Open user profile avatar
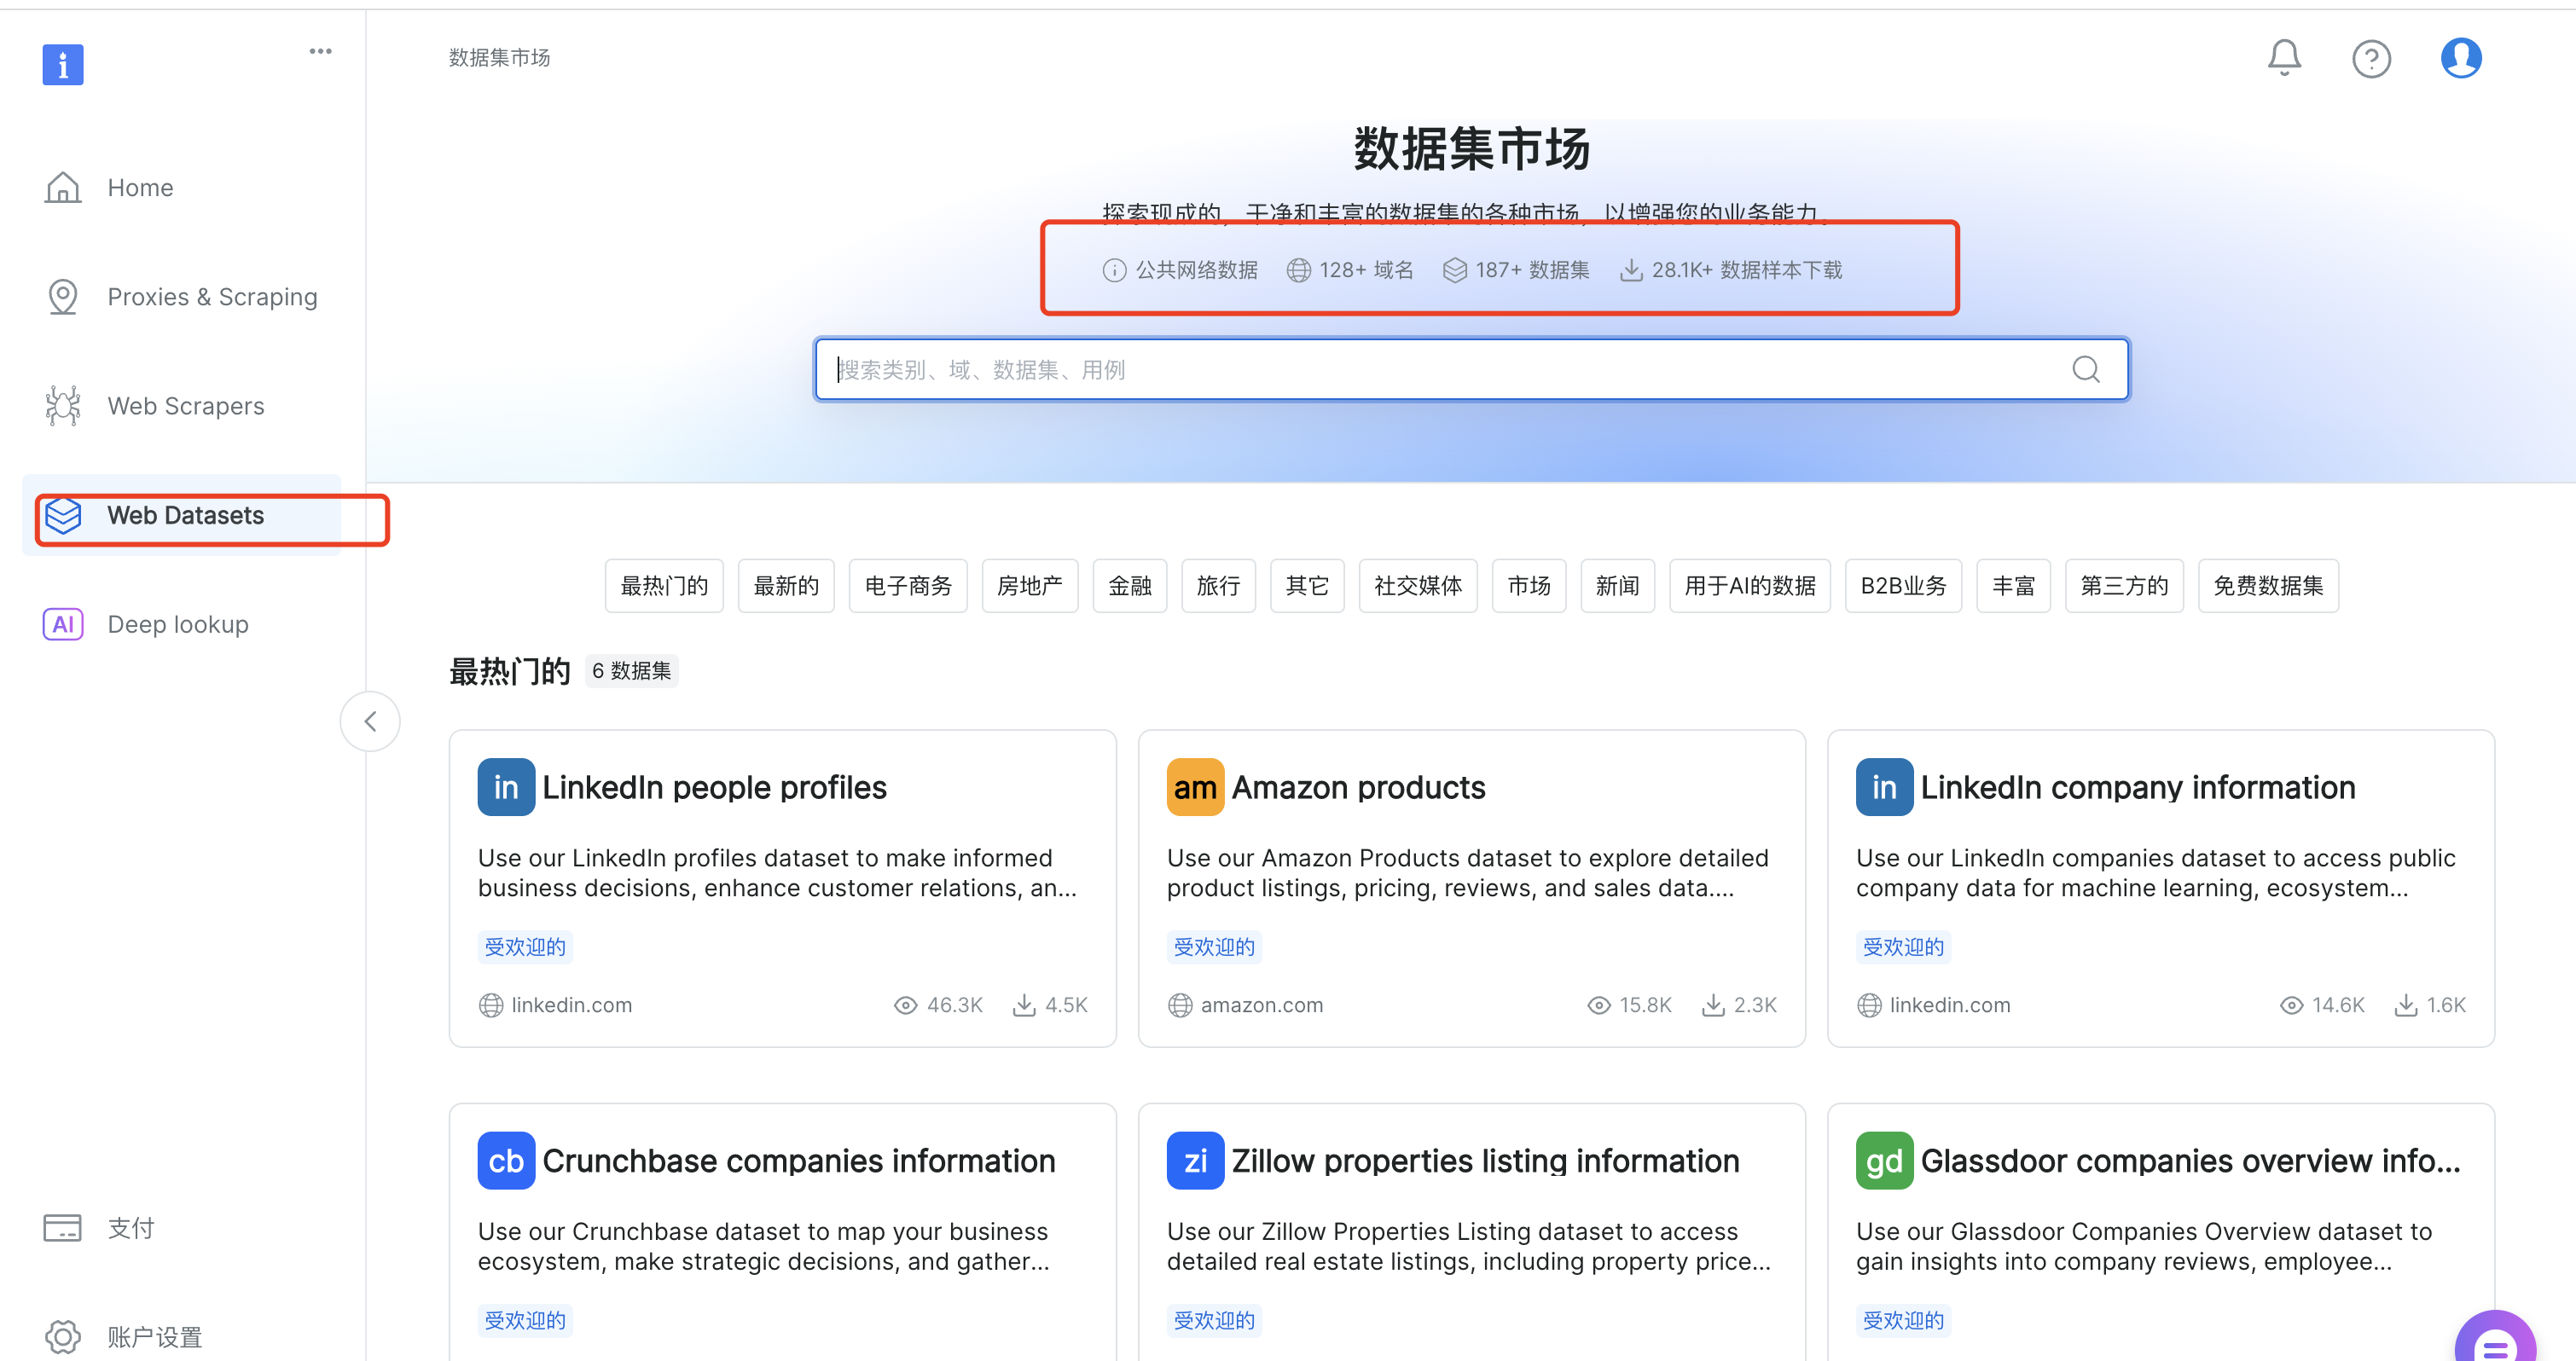The height and width of the screenshot is (1361, 2576). coord(2460,58)
